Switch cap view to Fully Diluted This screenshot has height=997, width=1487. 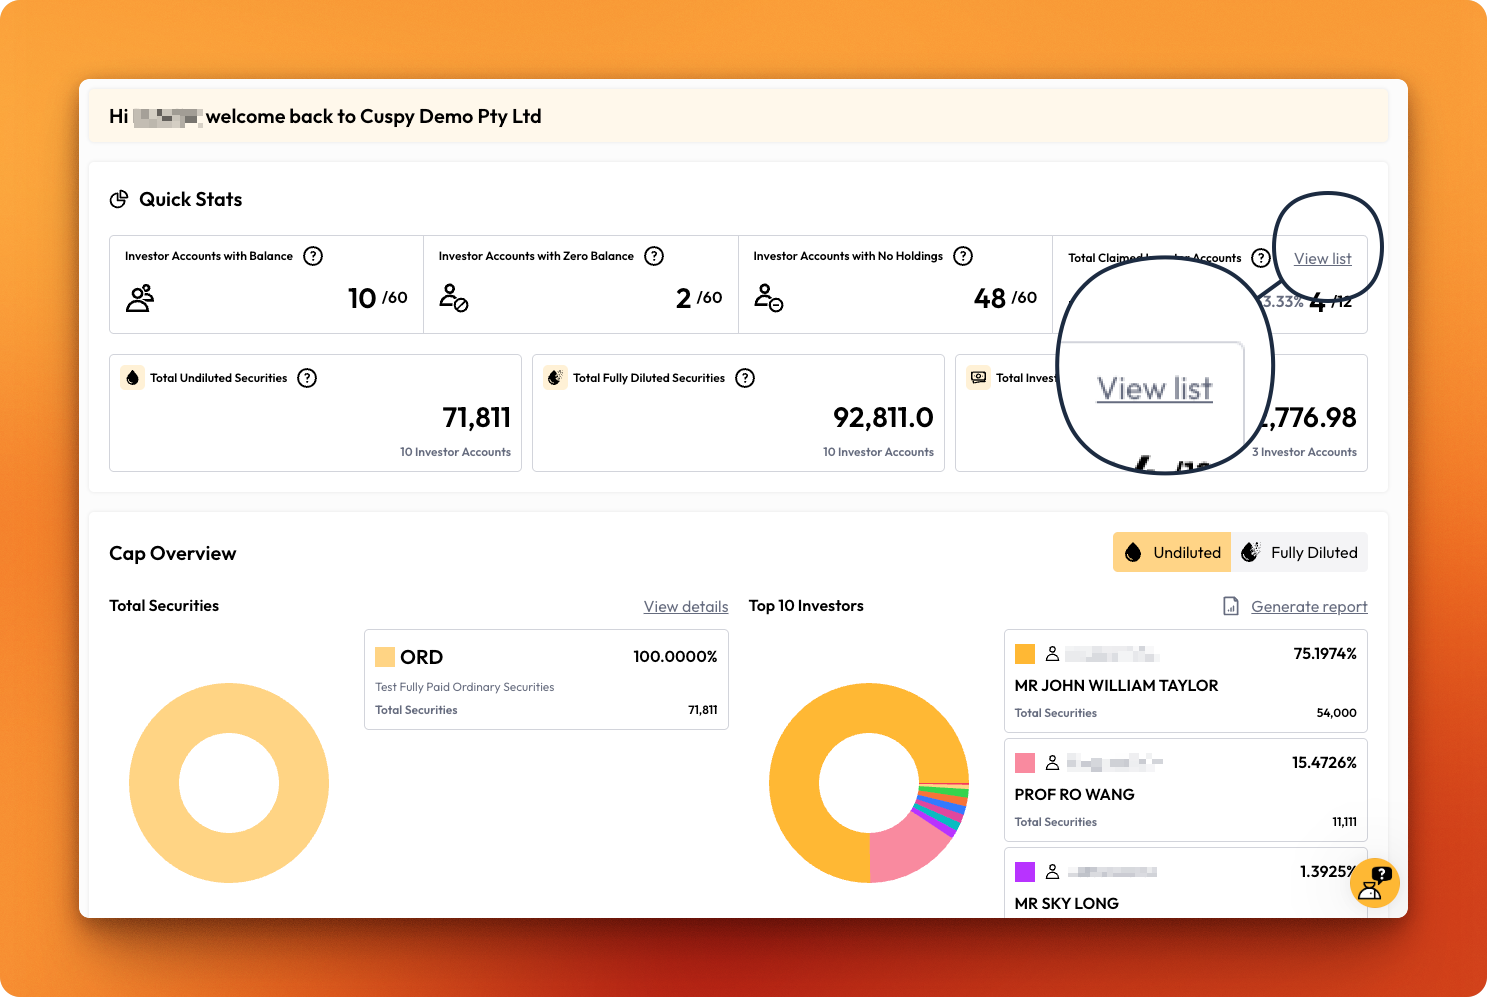(x=1299, y=552)
